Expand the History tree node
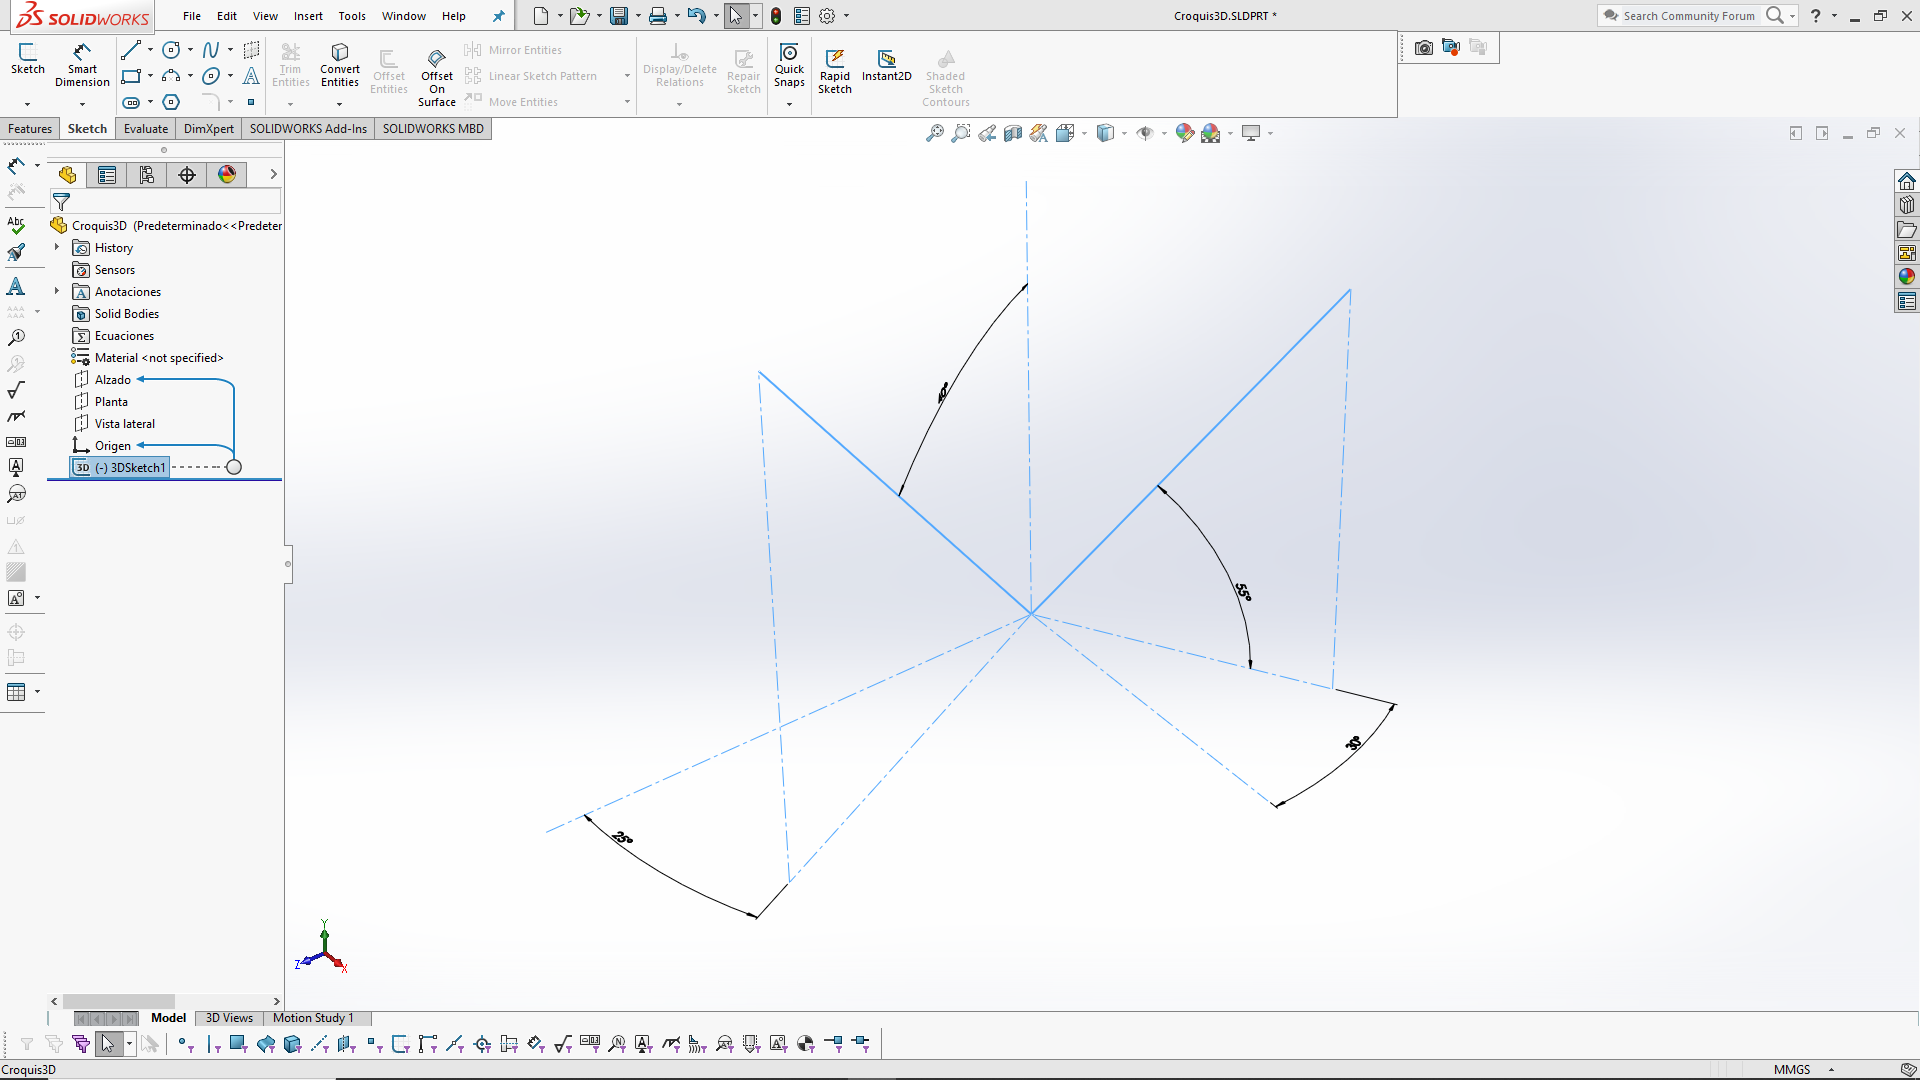The height and width of the screenshot is (1080, 1920). coord(57,247)
